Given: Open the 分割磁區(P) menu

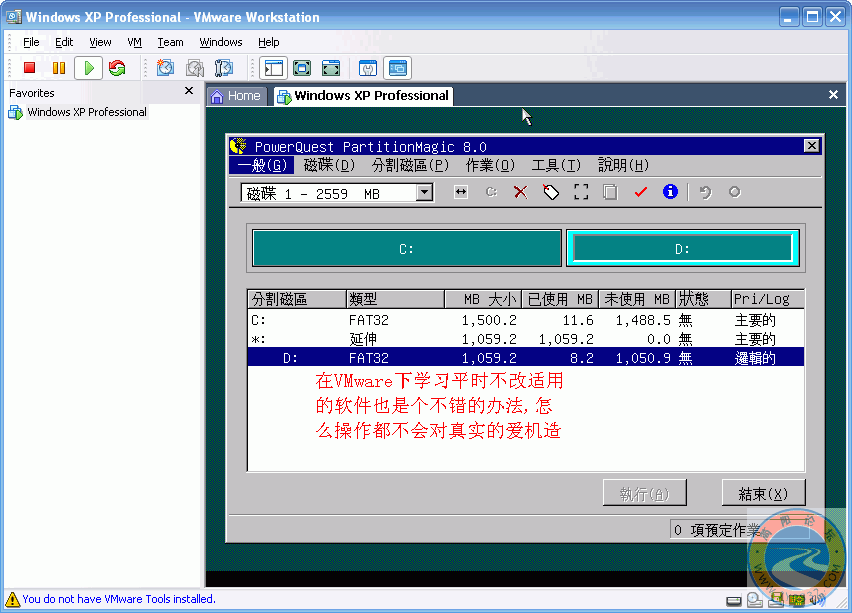Looking at the screenshot, I should tap(410, 165).
